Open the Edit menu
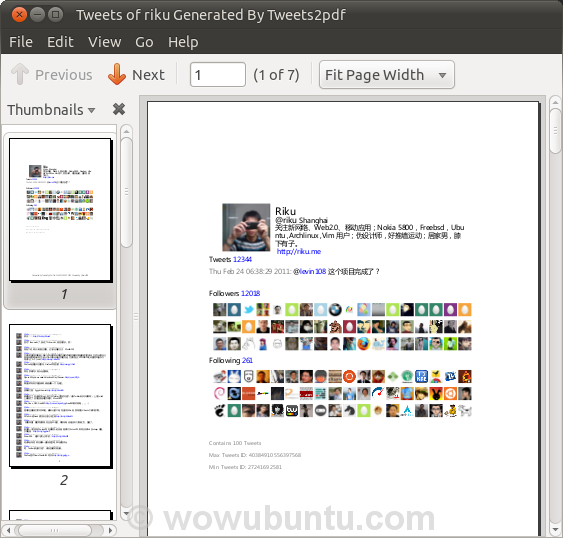The image size is (563, 538). 60,42
